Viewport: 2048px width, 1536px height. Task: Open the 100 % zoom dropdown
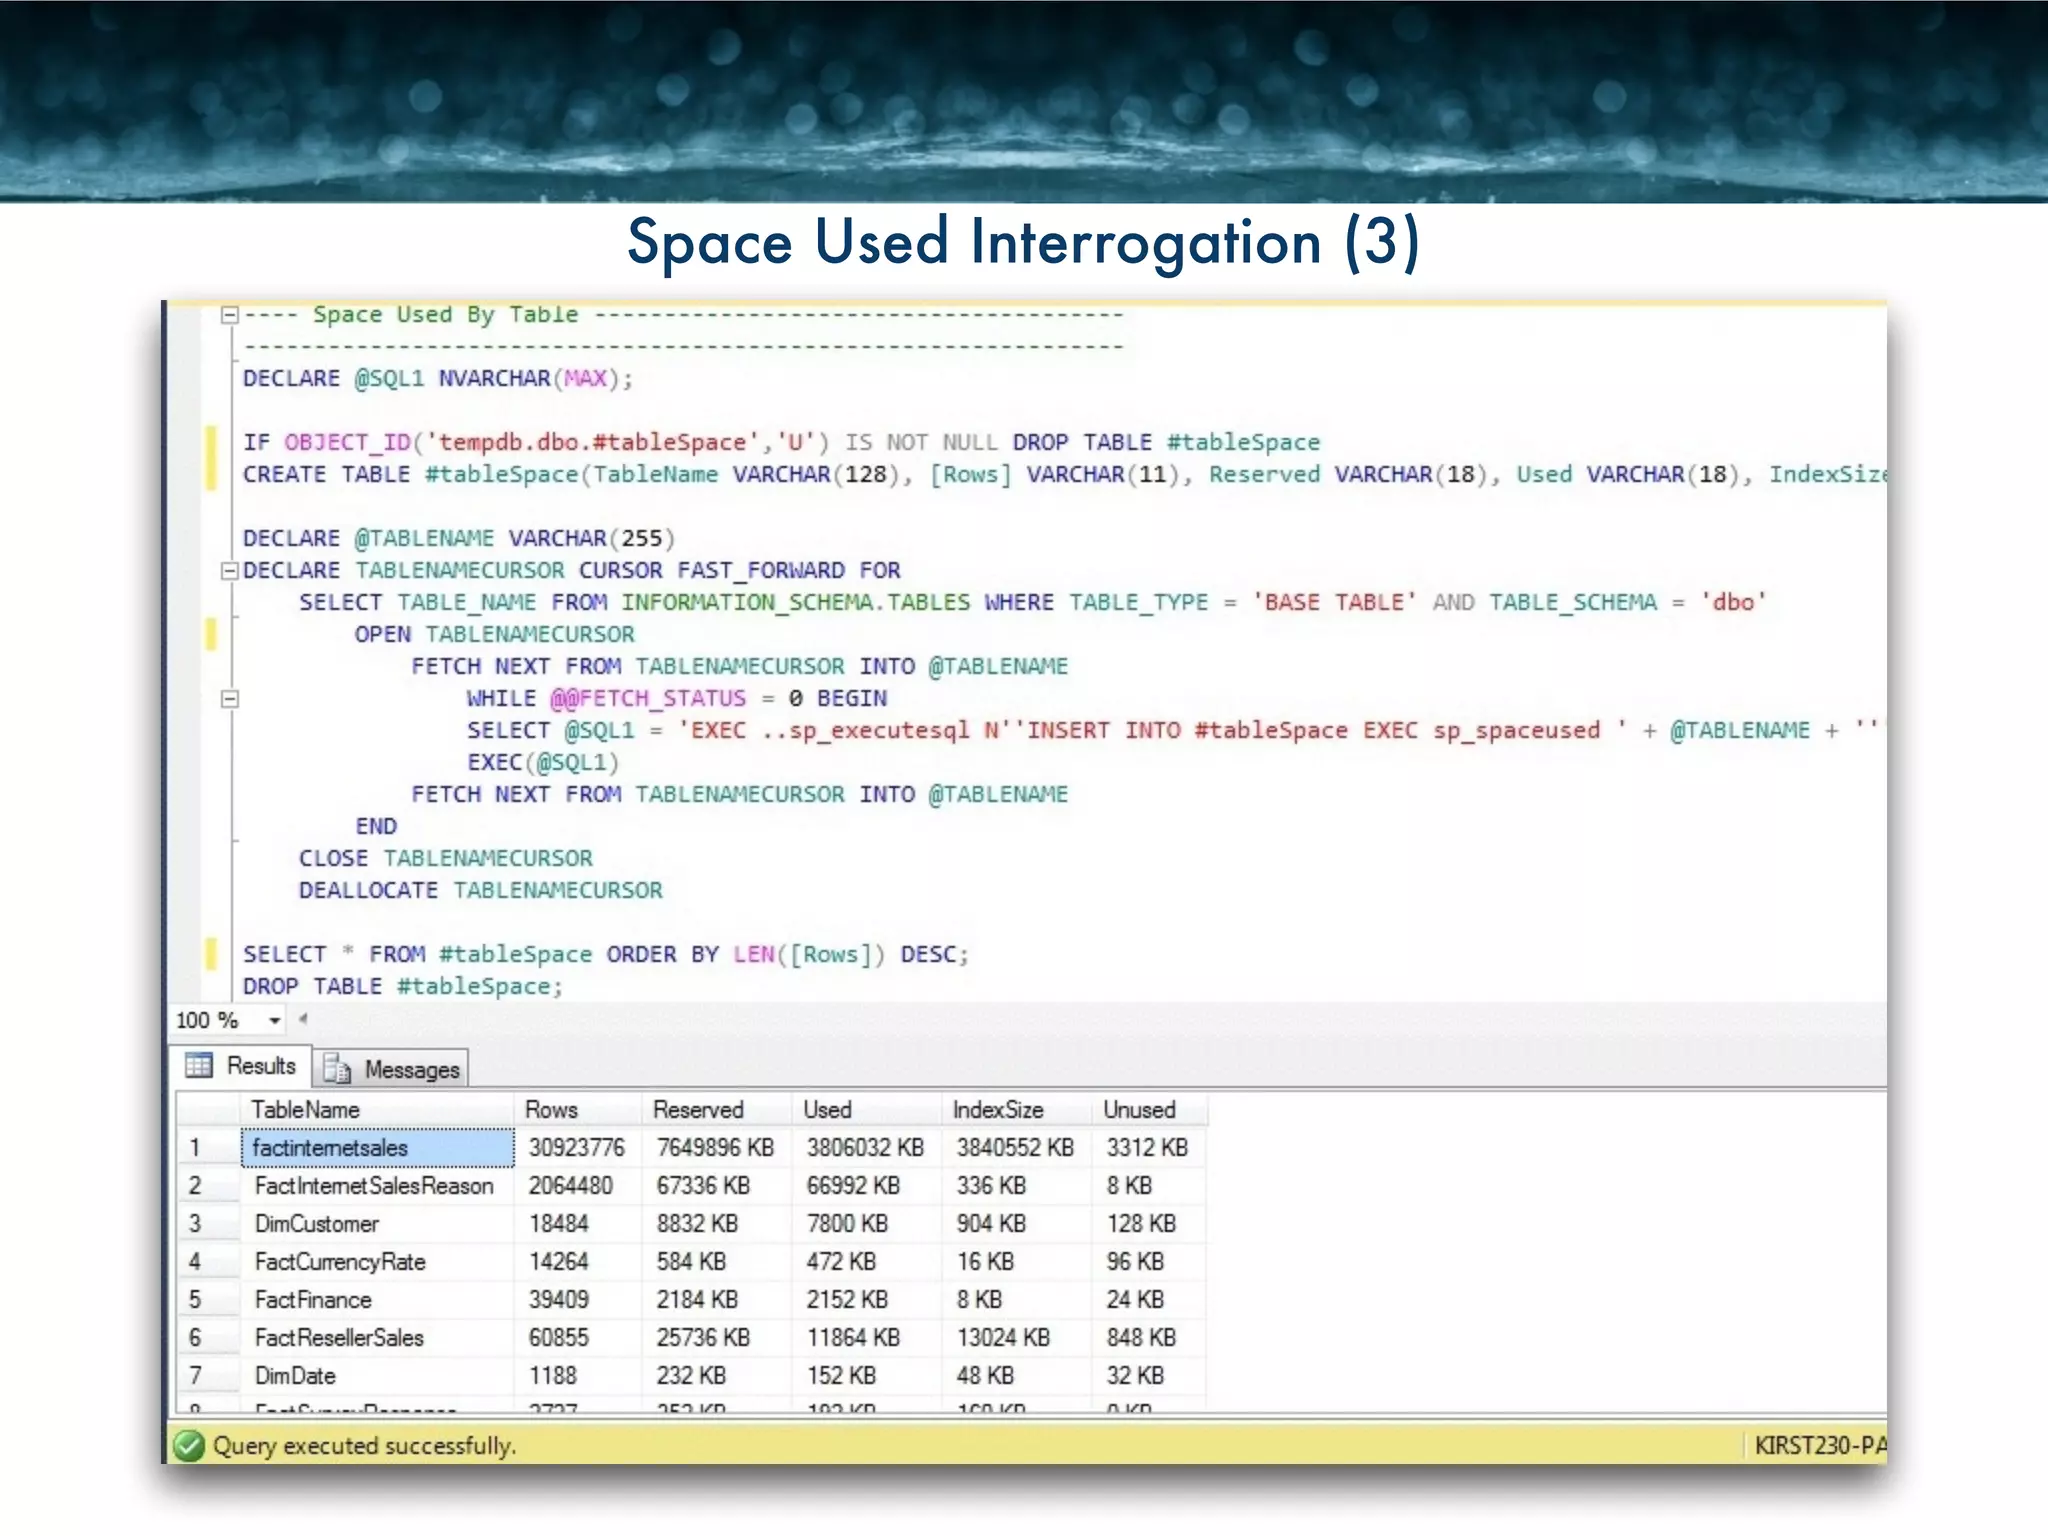274,1021
